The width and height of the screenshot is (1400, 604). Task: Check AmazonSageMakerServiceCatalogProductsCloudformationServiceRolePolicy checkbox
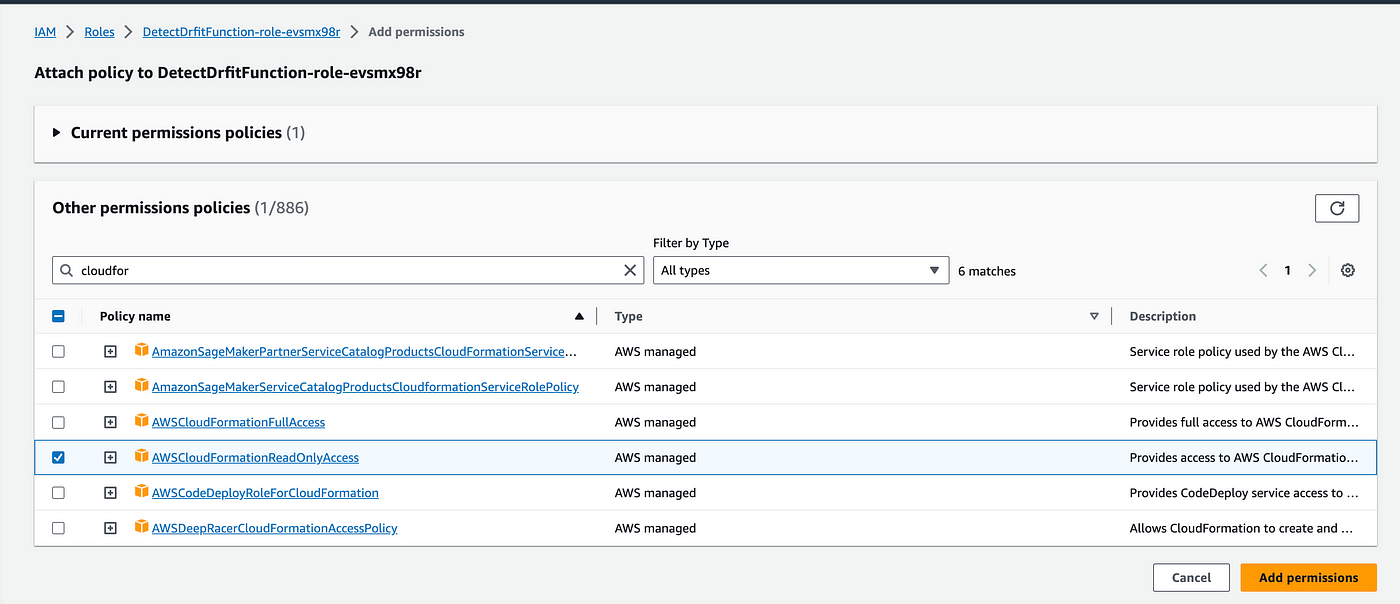coord(58,387)
